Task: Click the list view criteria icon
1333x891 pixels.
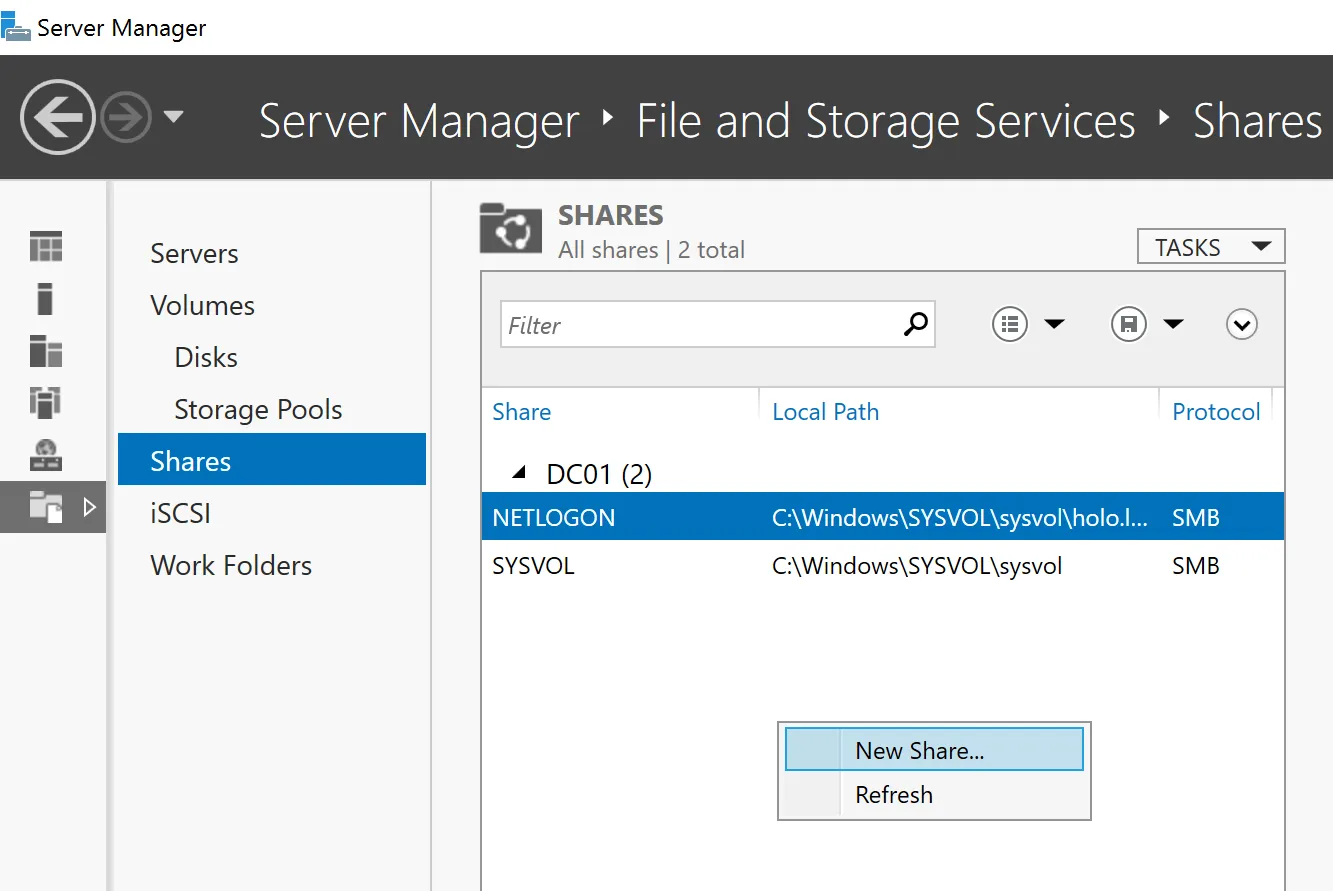Action: point(1010,324)
